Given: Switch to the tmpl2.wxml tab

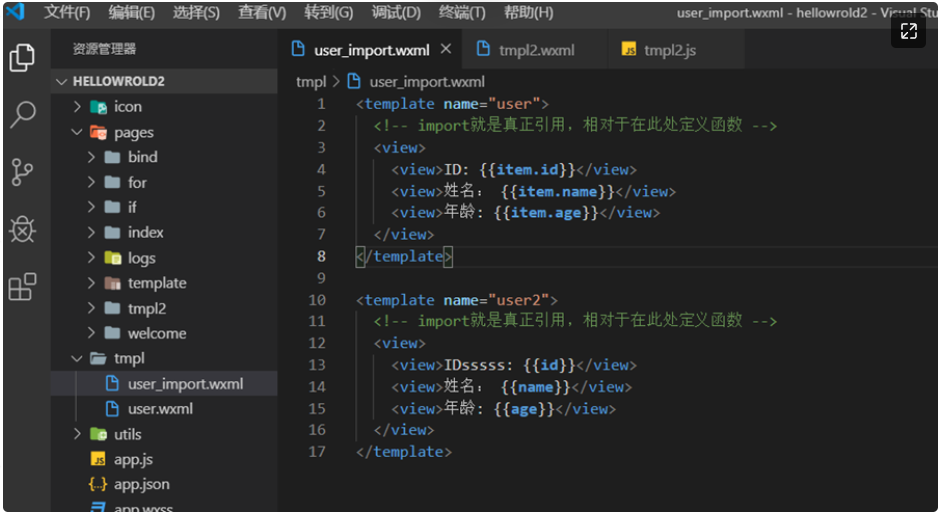Looking at the screenshot, I should pyautogui.click(x=536, y=50).
